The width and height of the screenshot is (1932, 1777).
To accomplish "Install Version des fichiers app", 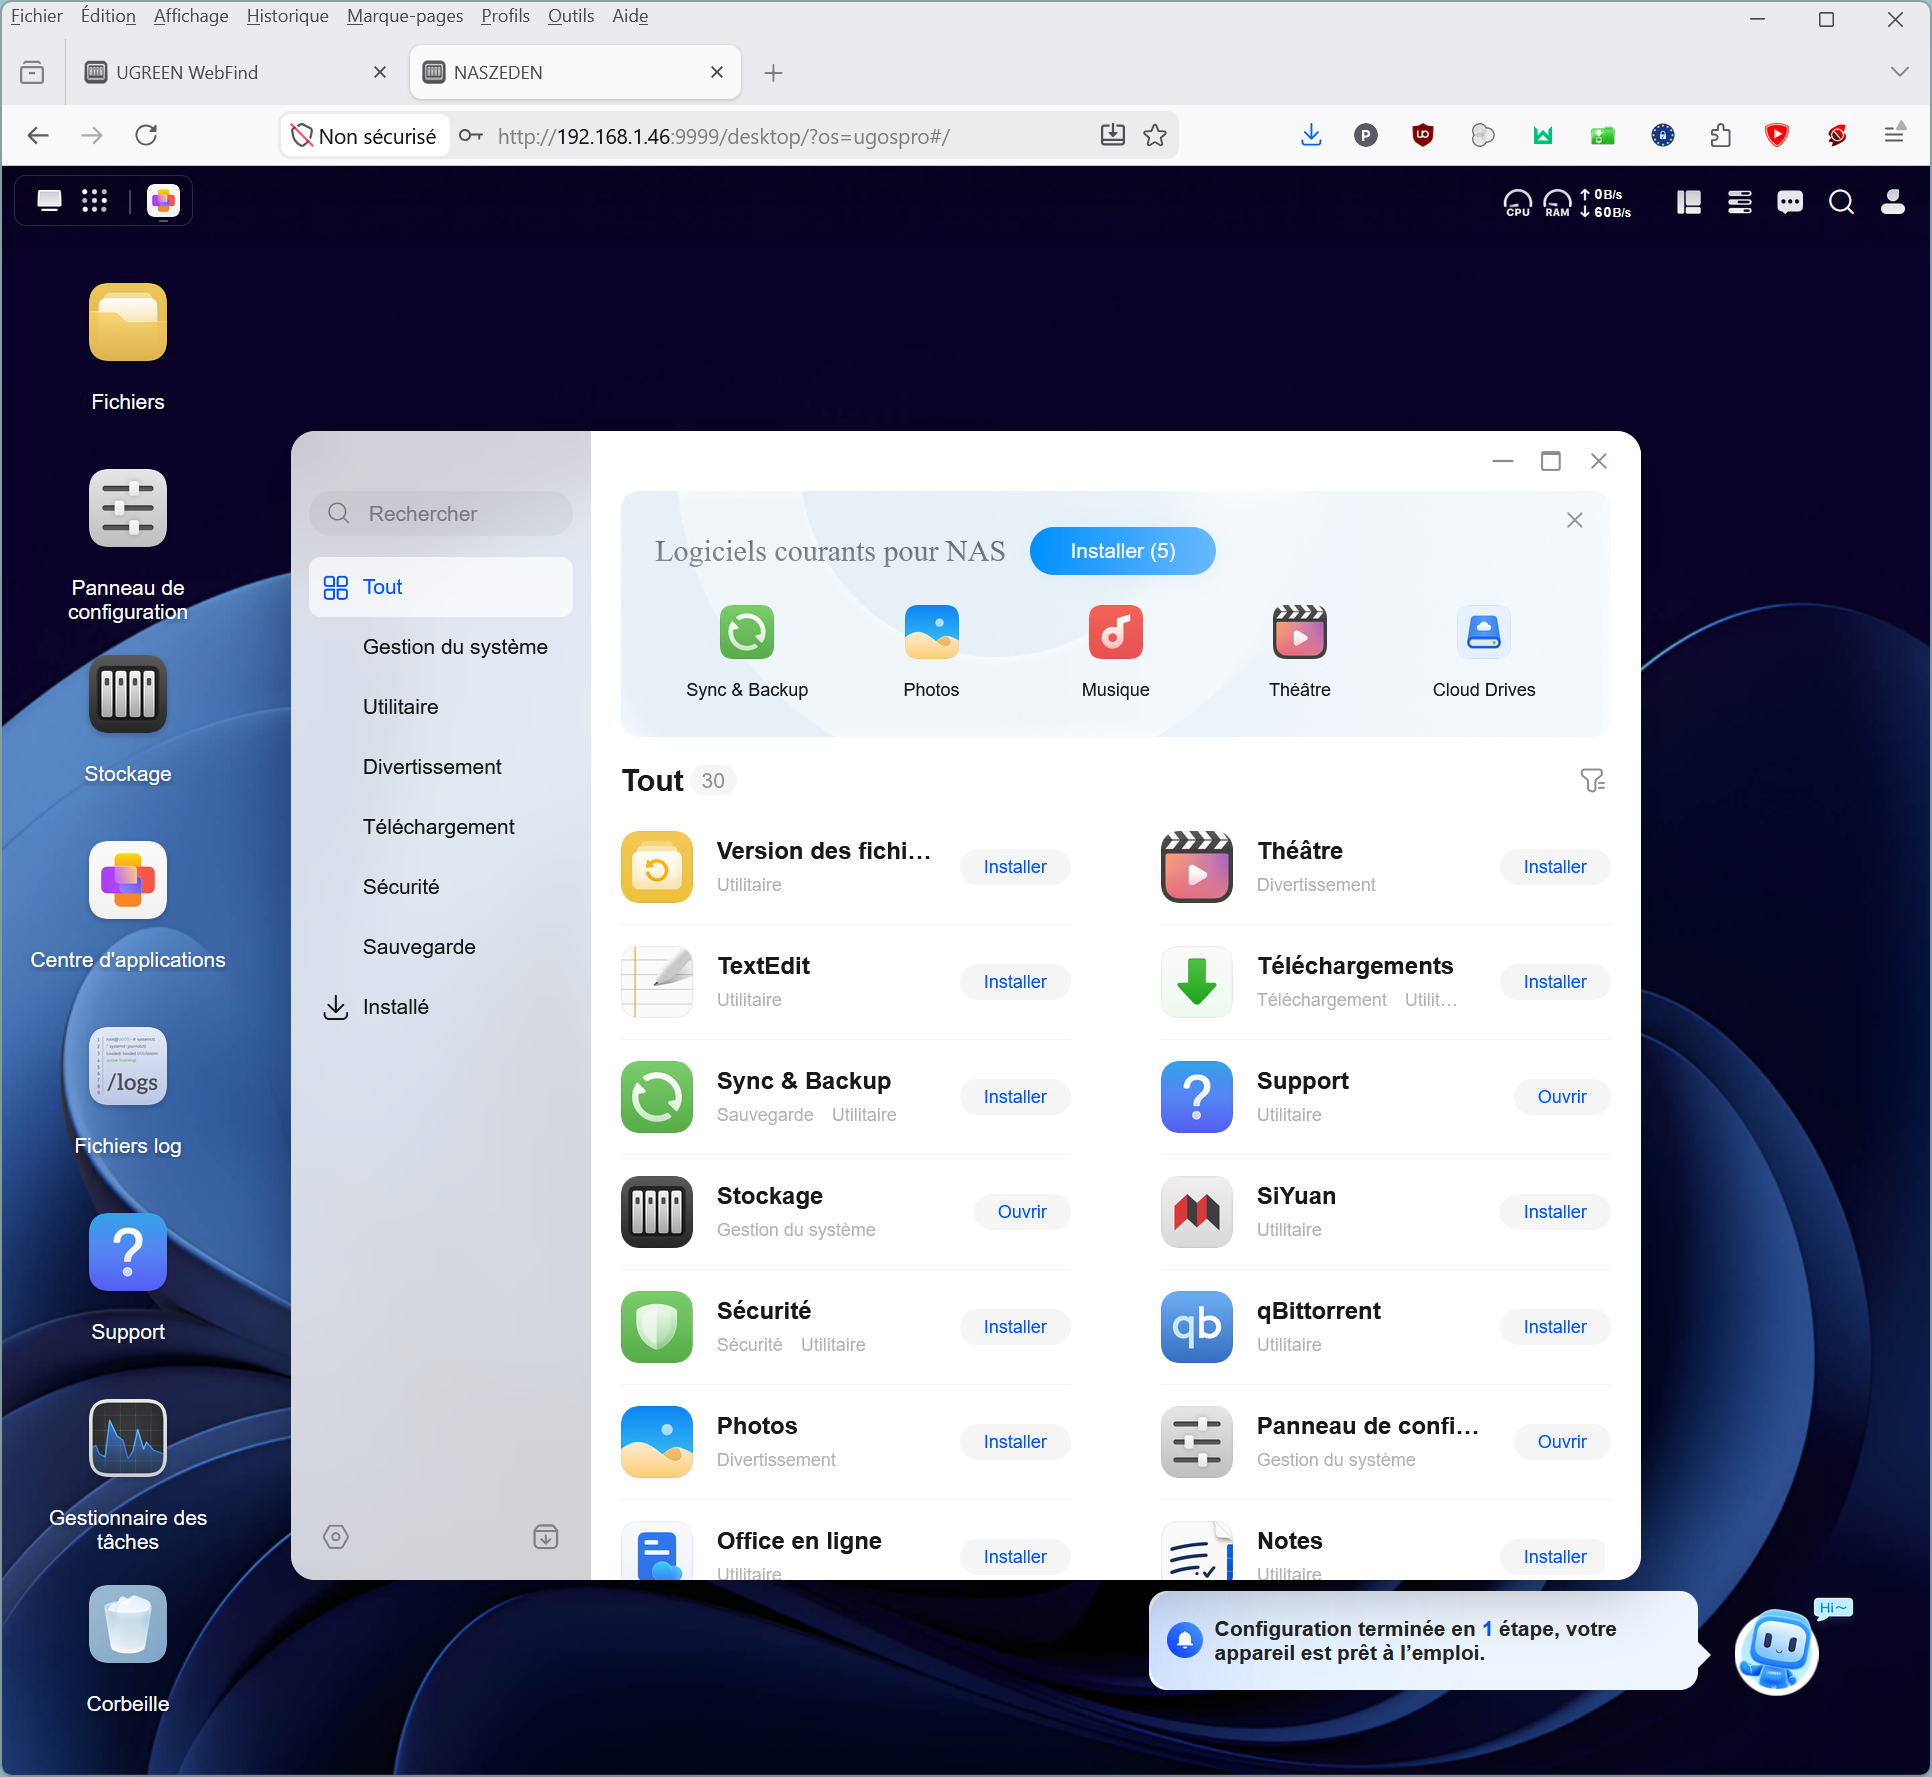I will pyautogui.click(x=1015, y=867).
